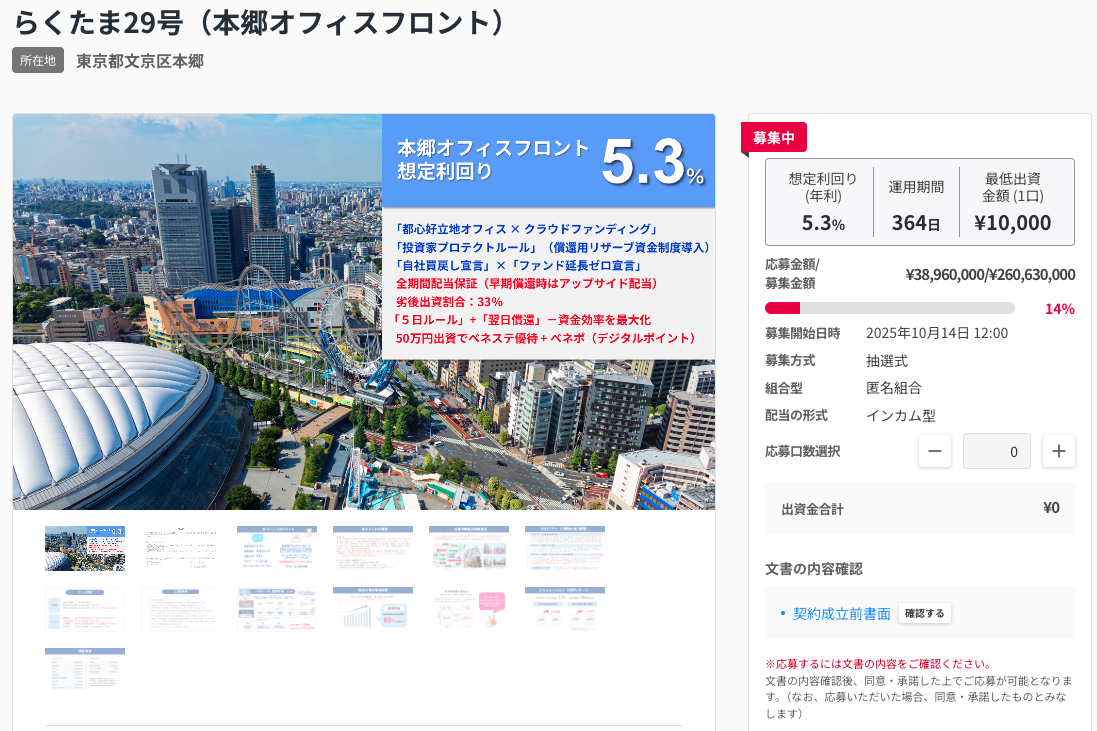Click the らくたま29号 fund title
Screen dimensions: 1097x731
coord(260,21)
